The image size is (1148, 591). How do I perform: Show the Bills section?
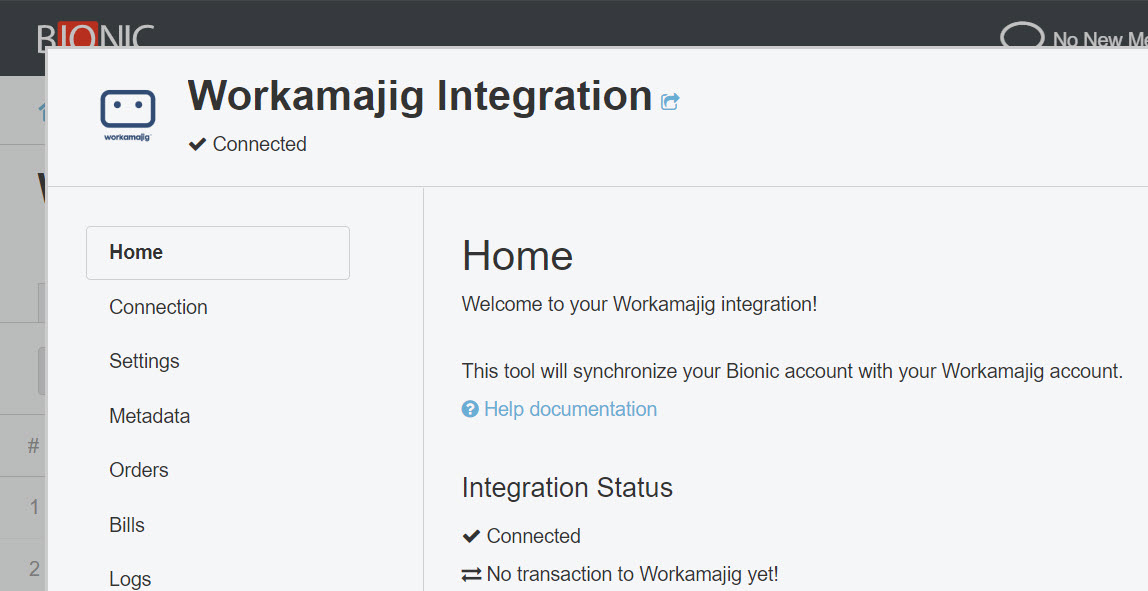[x=127, y=525]
